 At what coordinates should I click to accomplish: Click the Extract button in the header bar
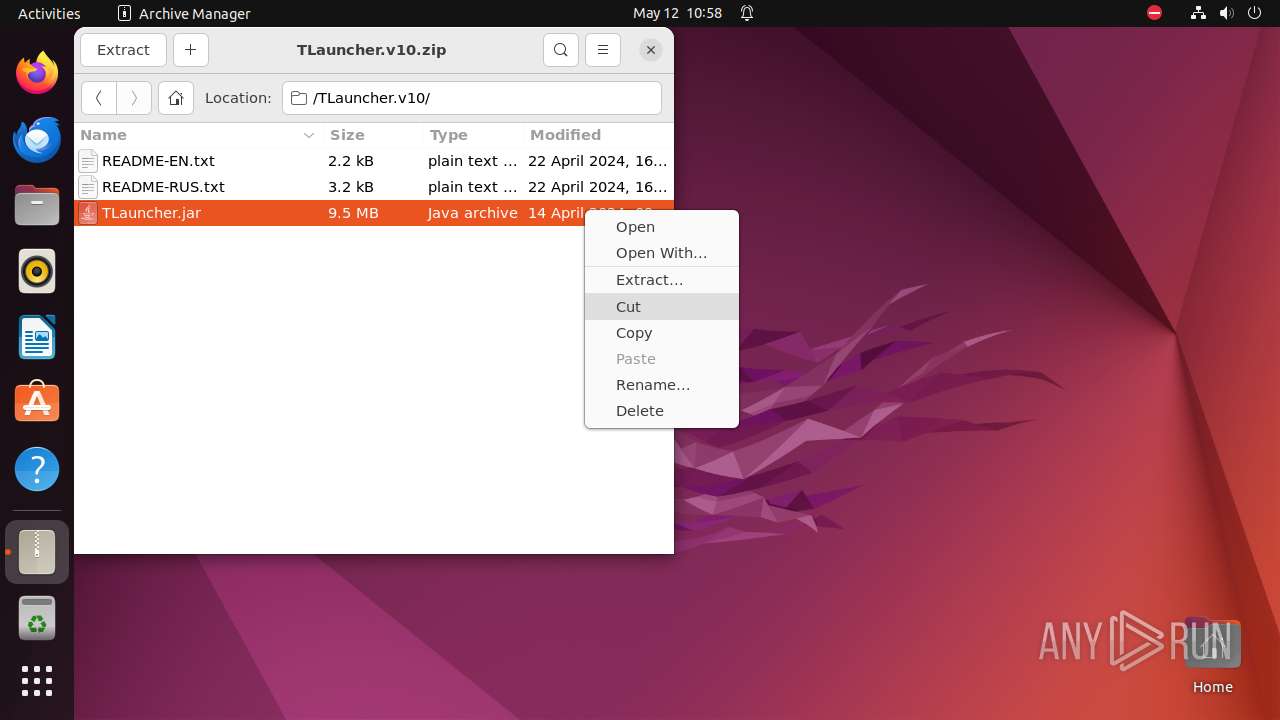[x=123, y=50]
